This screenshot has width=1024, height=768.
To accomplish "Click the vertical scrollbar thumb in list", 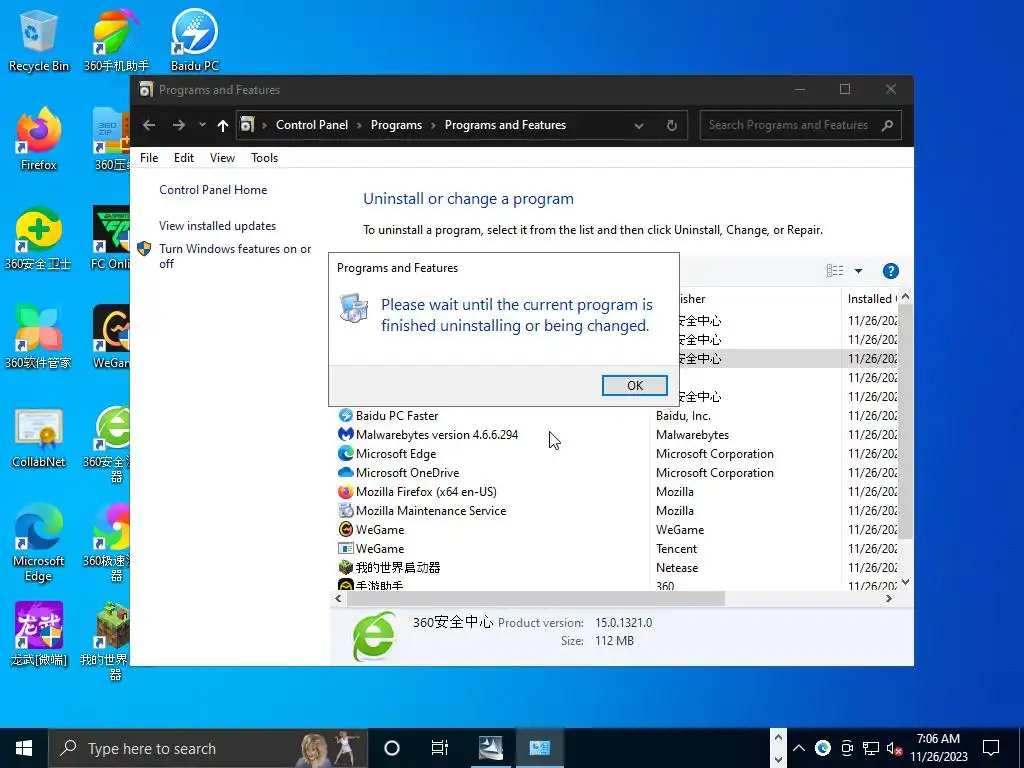I will (905, 421).
